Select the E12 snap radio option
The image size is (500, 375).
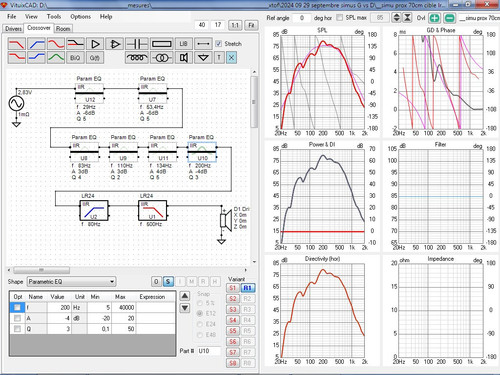(x=200, y=313)
